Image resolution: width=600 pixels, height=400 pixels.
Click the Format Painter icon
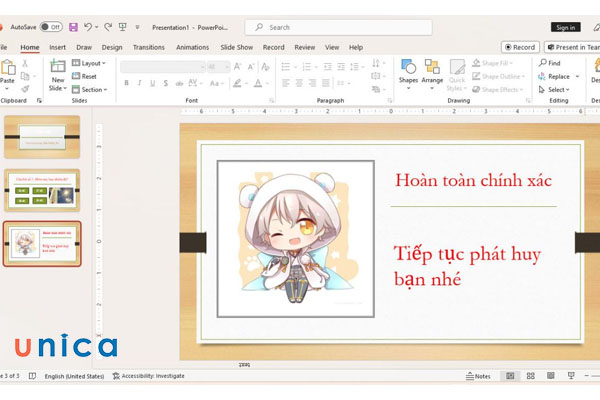(x=25, y=89)
